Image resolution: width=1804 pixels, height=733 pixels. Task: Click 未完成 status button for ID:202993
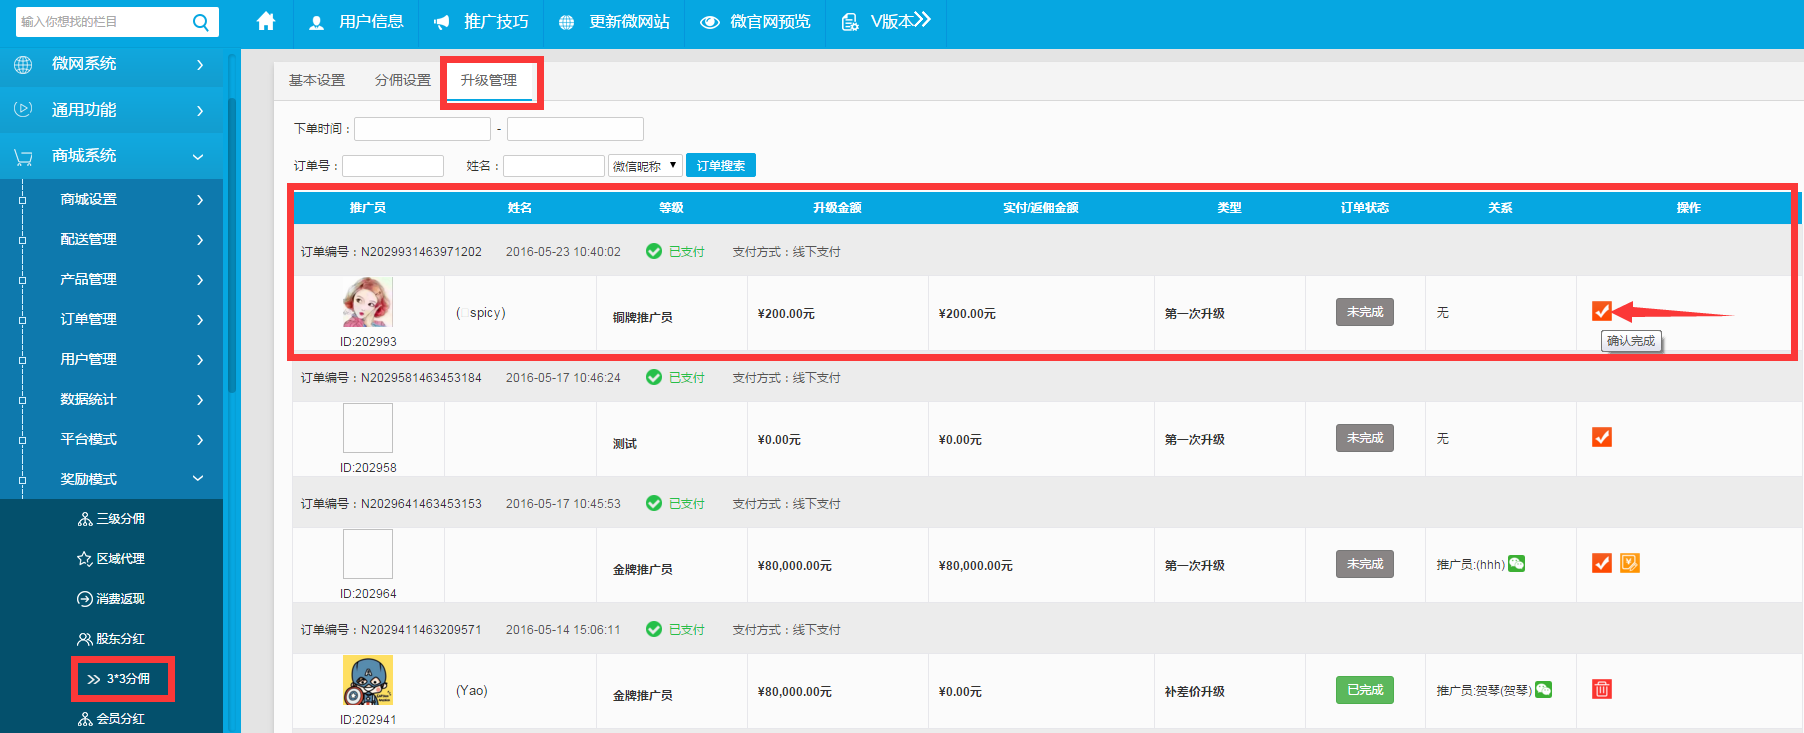[1365, 312]
